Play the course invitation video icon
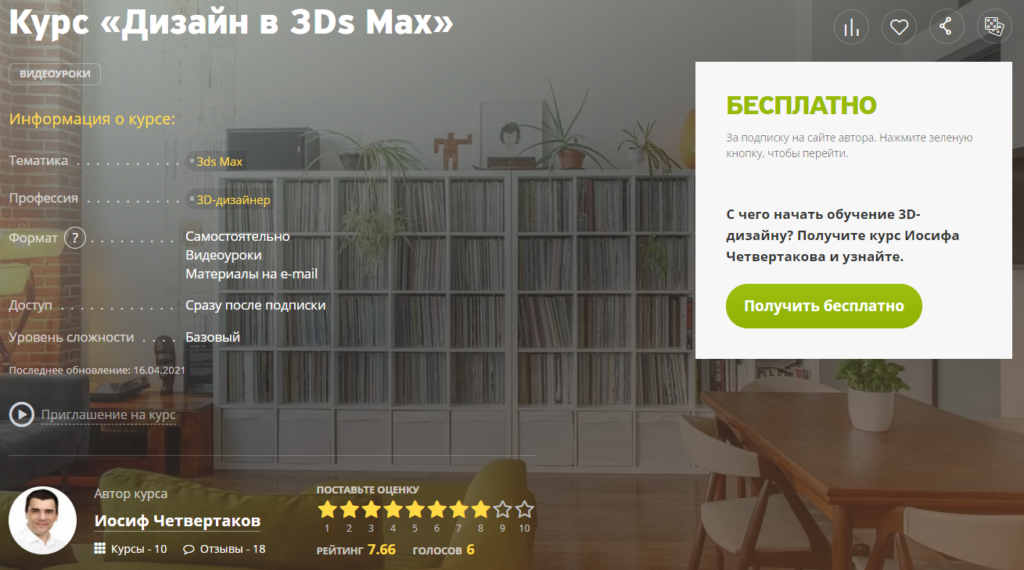1024x570 pixels. [x=22, y=415]
